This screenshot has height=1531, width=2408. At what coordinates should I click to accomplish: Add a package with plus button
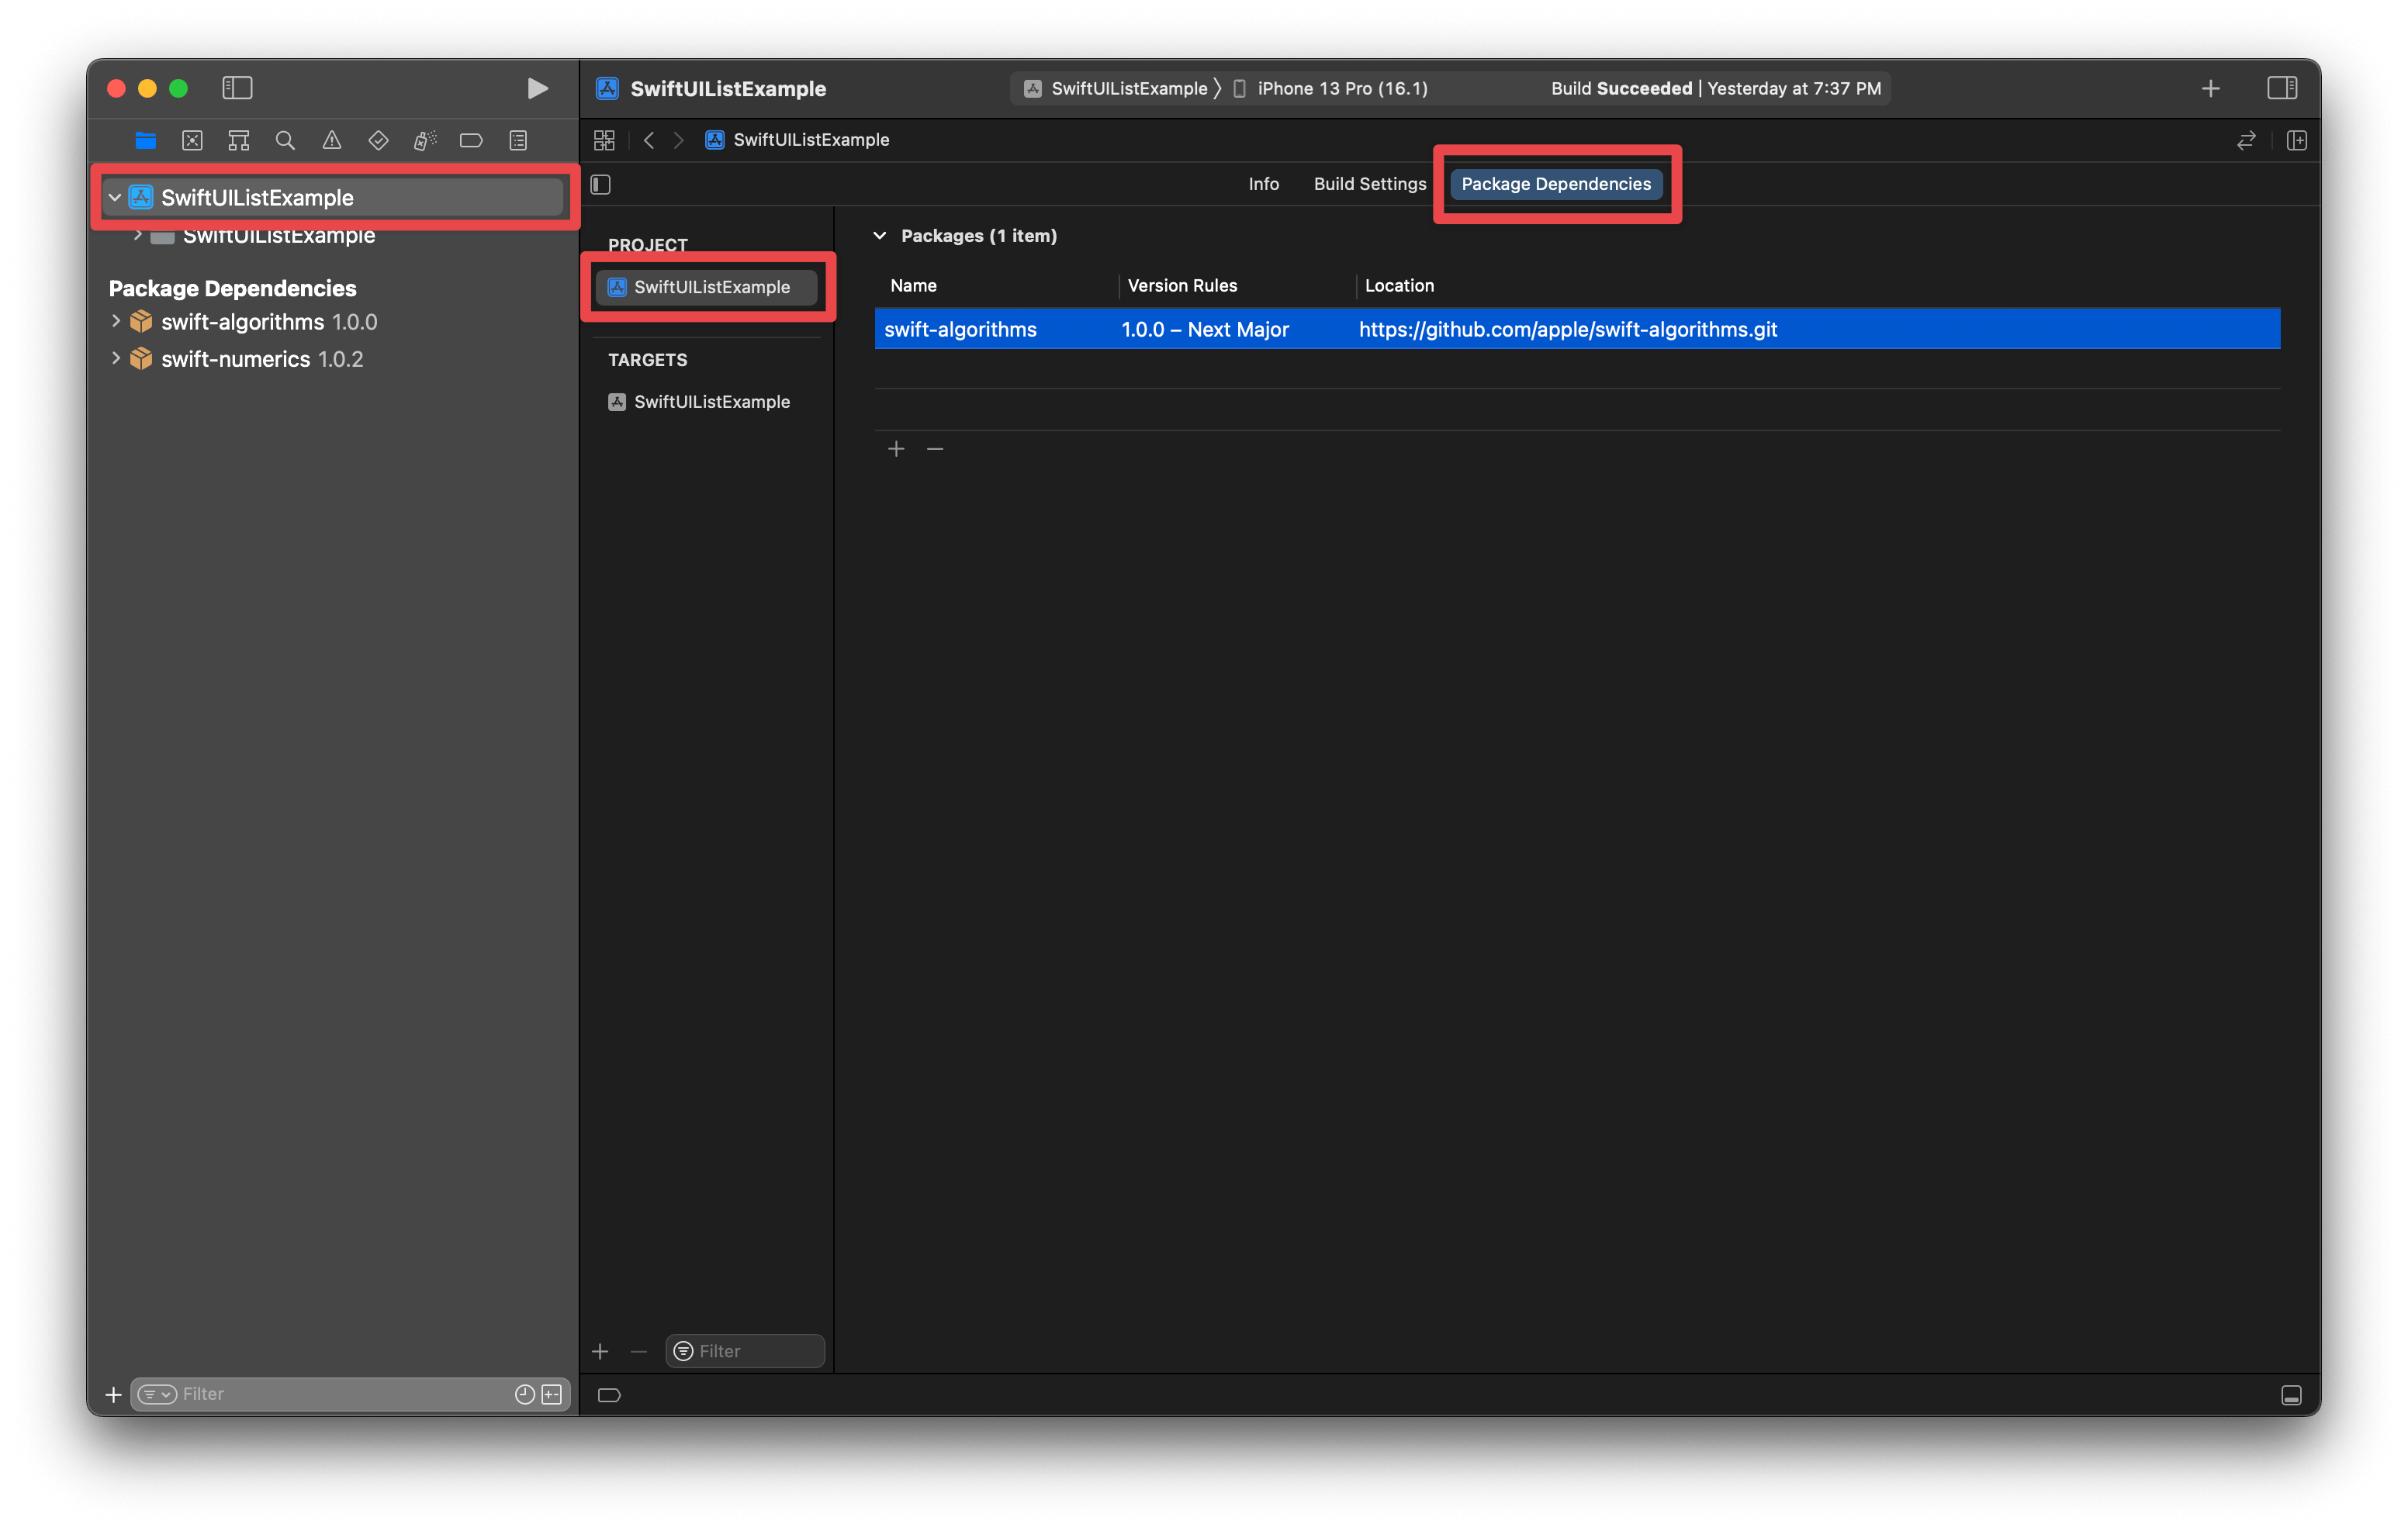click(896, 449)
